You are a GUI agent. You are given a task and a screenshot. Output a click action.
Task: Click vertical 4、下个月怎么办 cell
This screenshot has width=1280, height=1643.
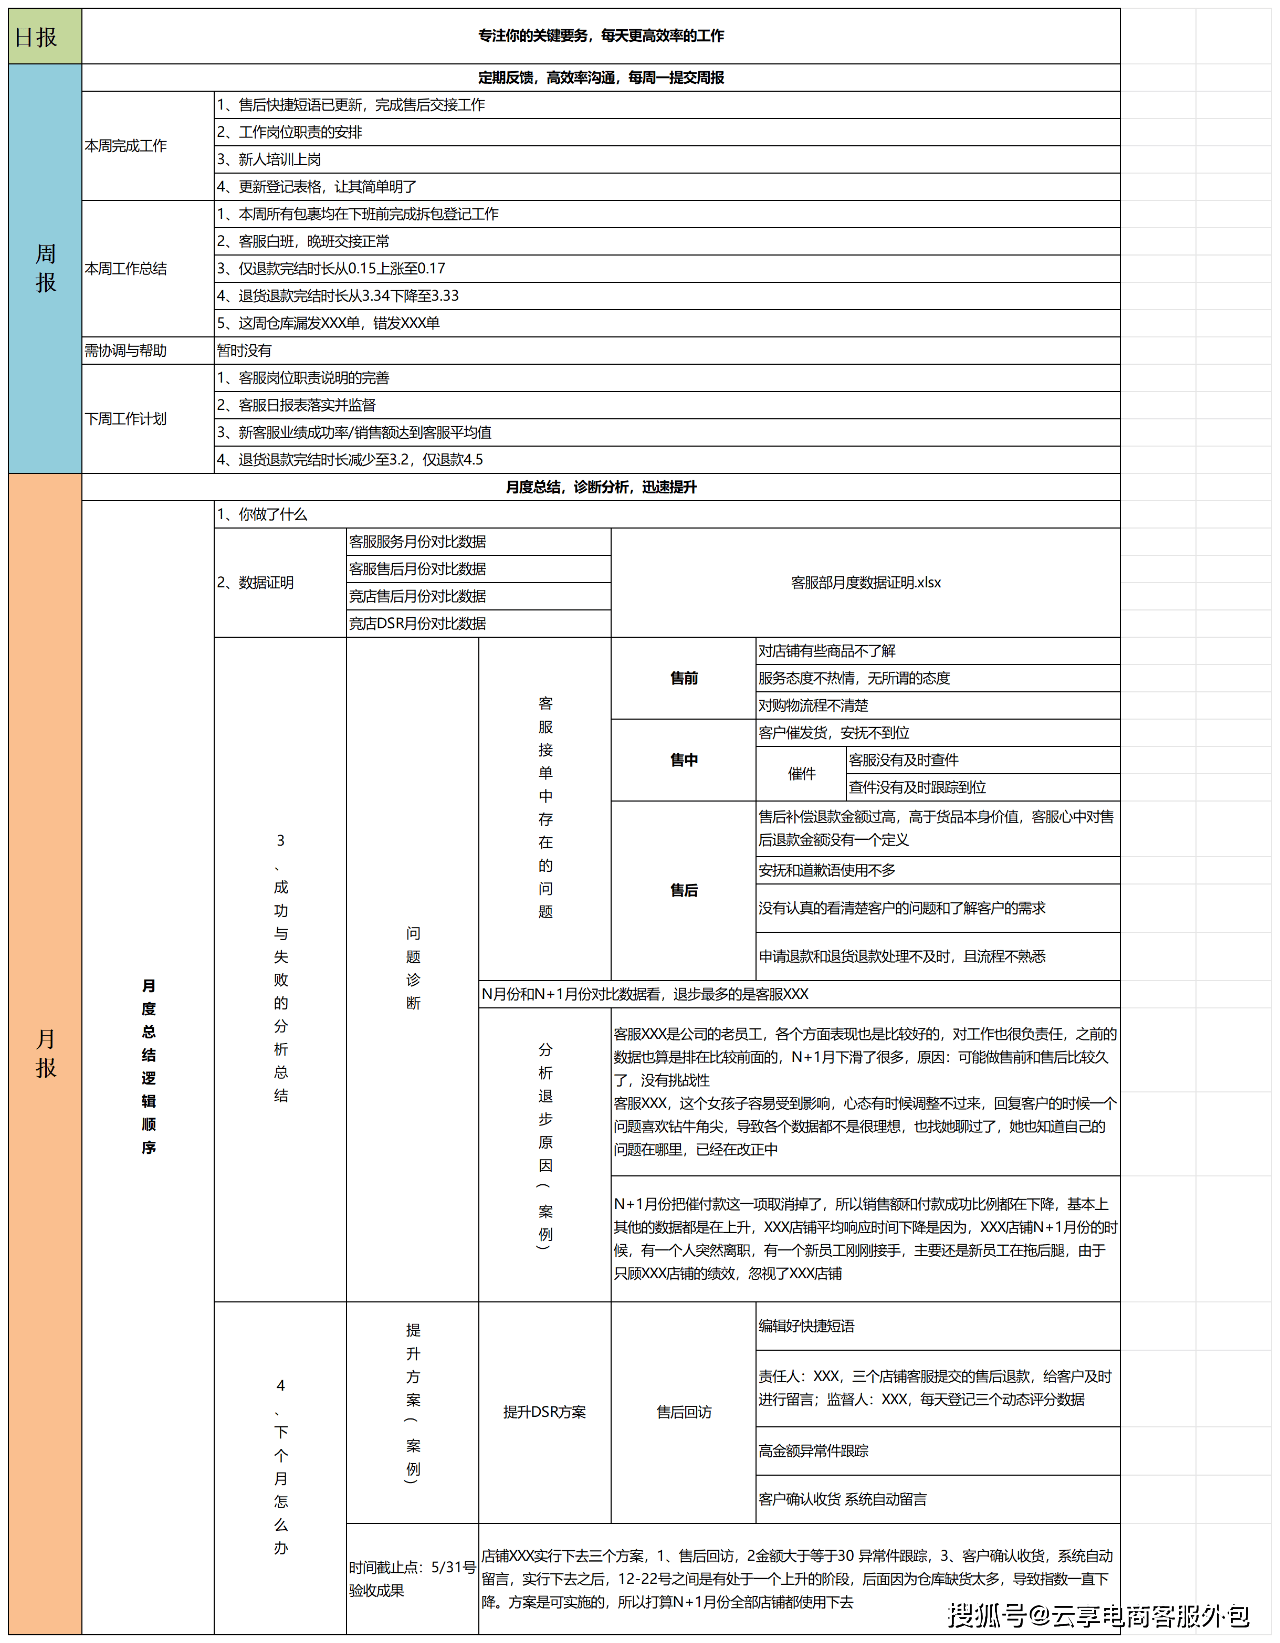pos(280,1468)
